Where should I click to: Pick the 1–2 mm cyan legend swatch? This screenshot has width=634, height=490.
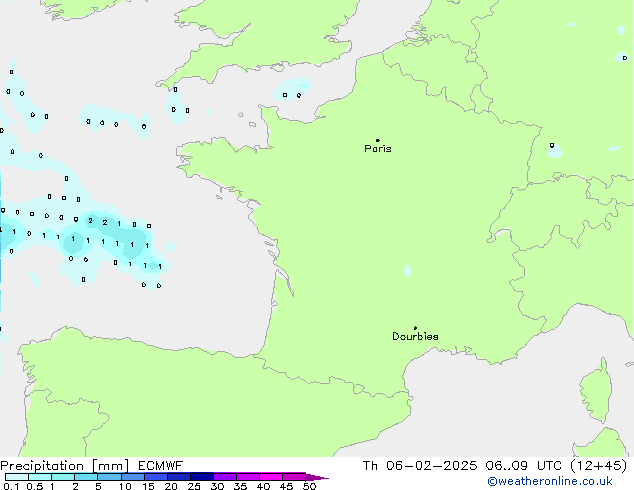(x=63, y=477)
